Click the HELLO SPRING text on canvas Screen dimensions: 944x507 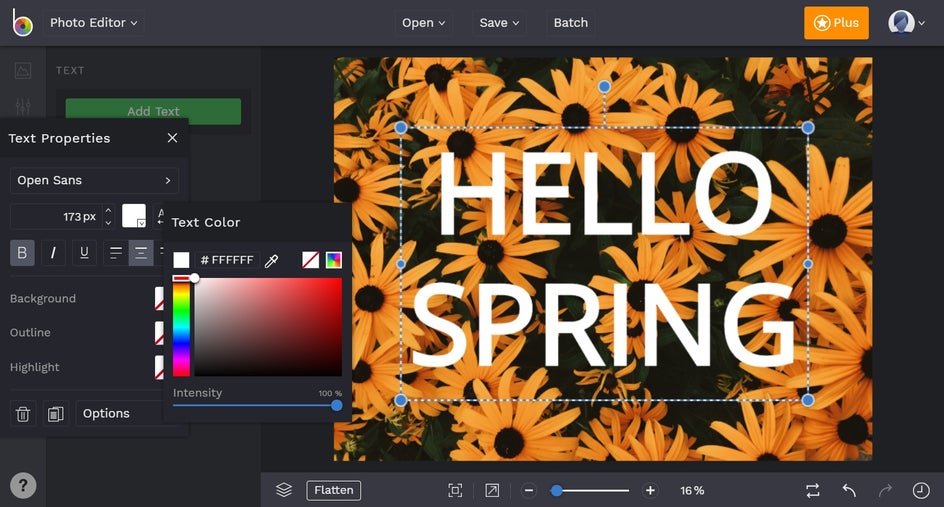tap(604, 259)
